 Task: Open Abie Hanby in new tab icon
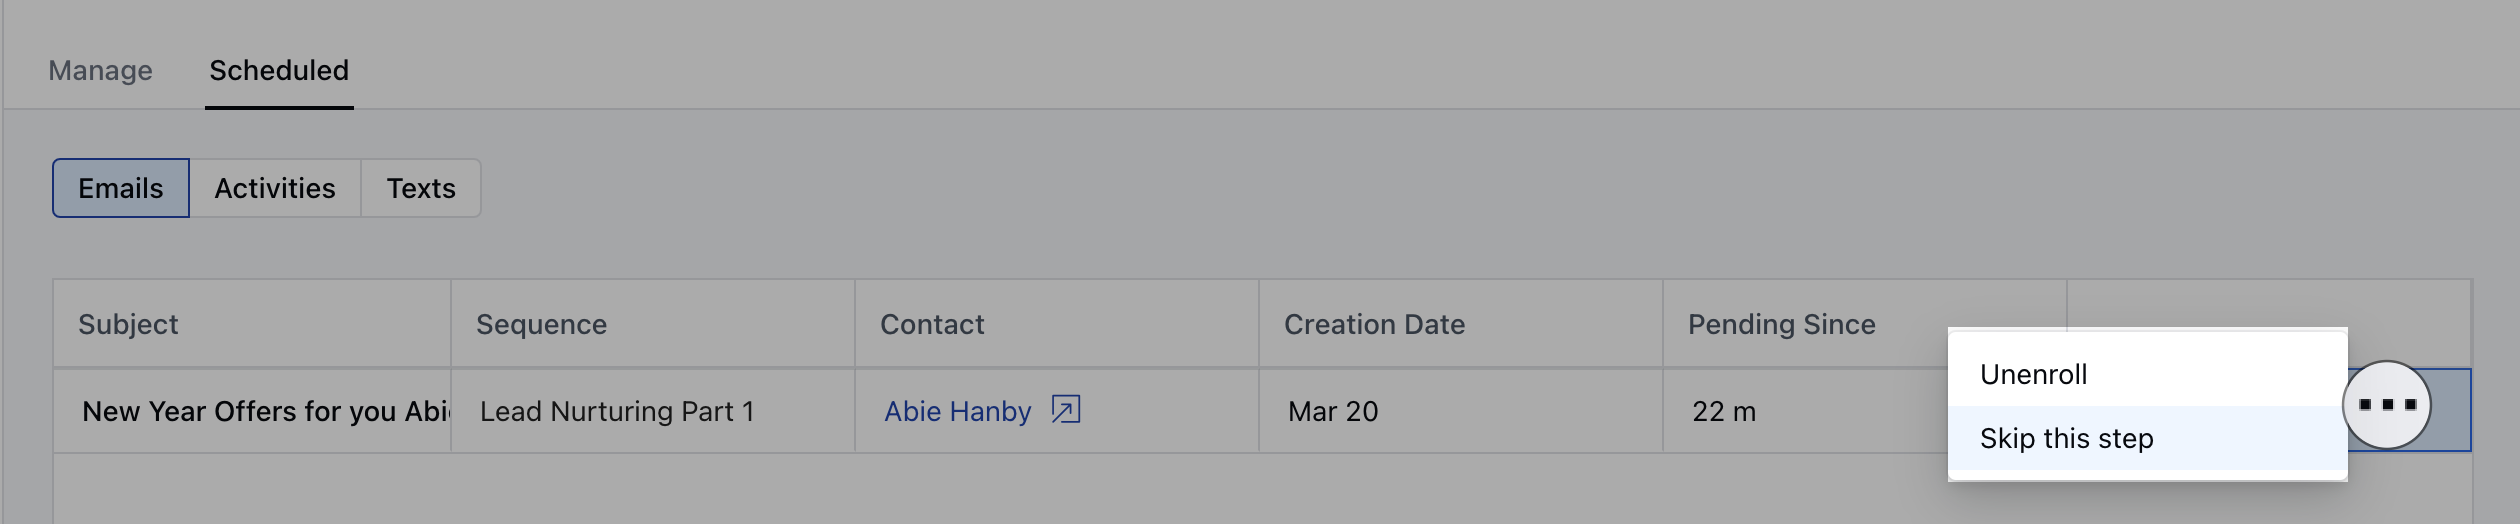[1065, 410]
